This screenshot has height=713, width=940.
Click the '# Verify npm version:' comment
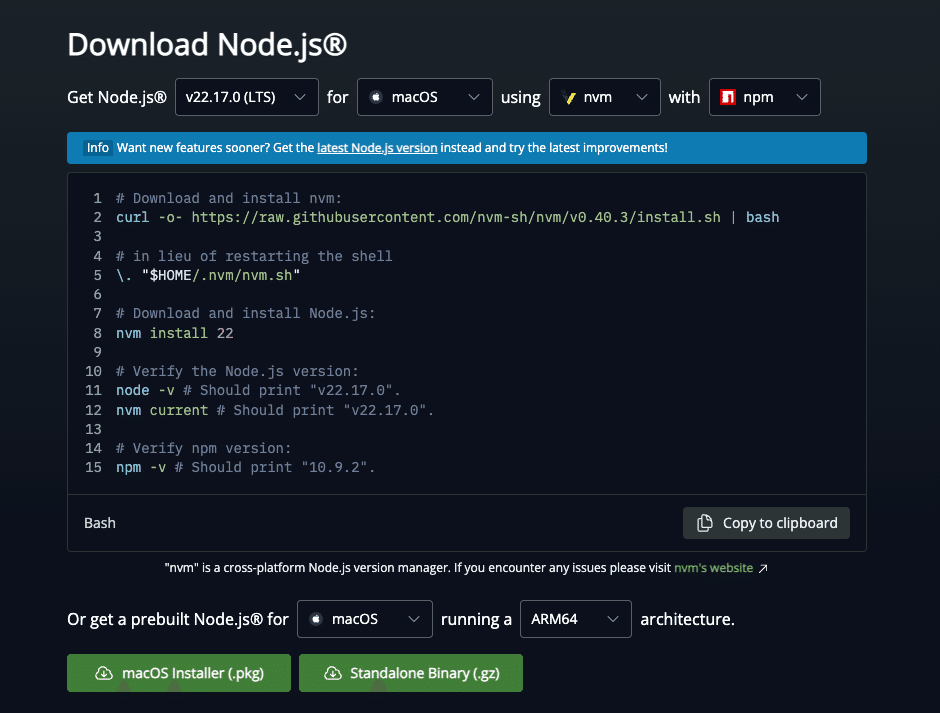click(203, 448)
